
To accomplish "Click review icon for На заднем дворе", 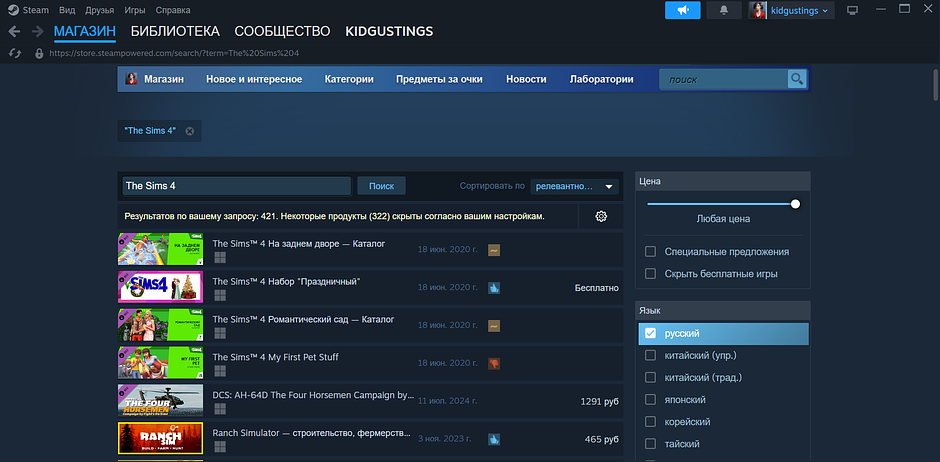I will pos(494,250).
